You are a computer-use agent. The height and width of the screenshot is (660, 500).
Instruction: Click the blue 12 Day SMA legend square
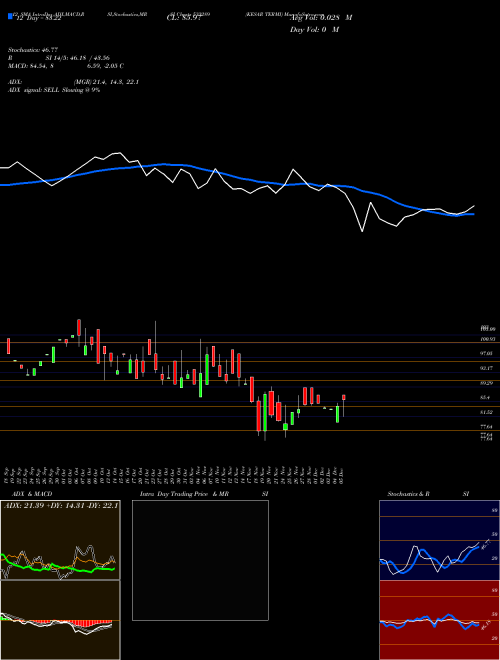point(10,17)
